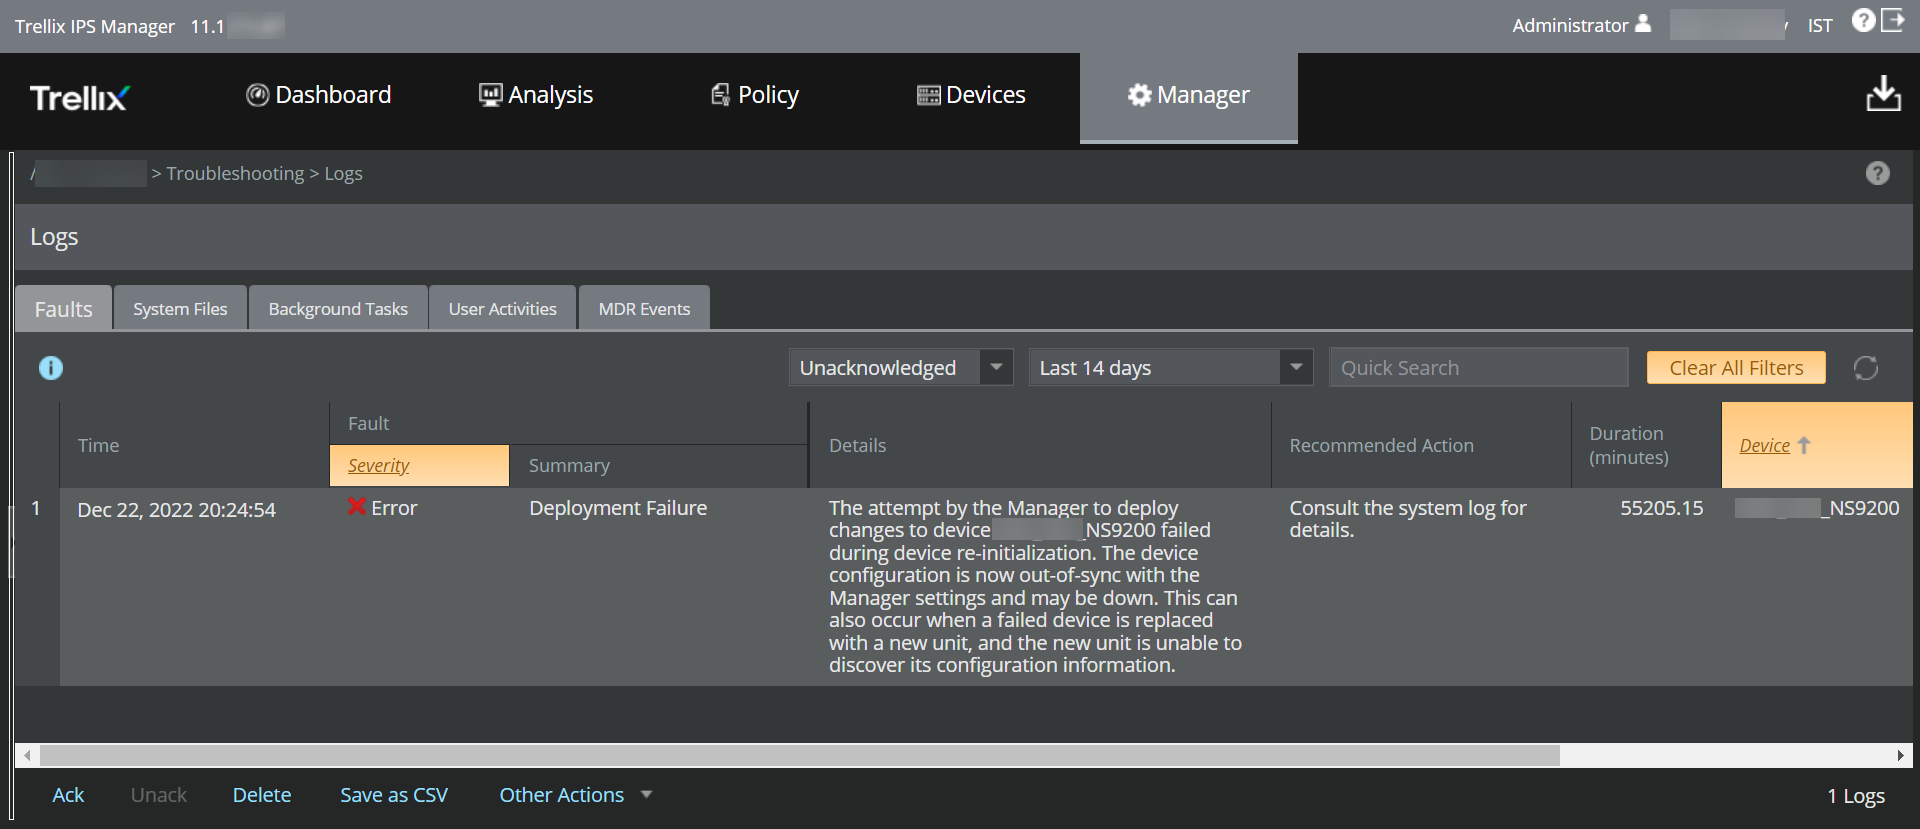Click the download icon in navigation bar

point(1883,94)
